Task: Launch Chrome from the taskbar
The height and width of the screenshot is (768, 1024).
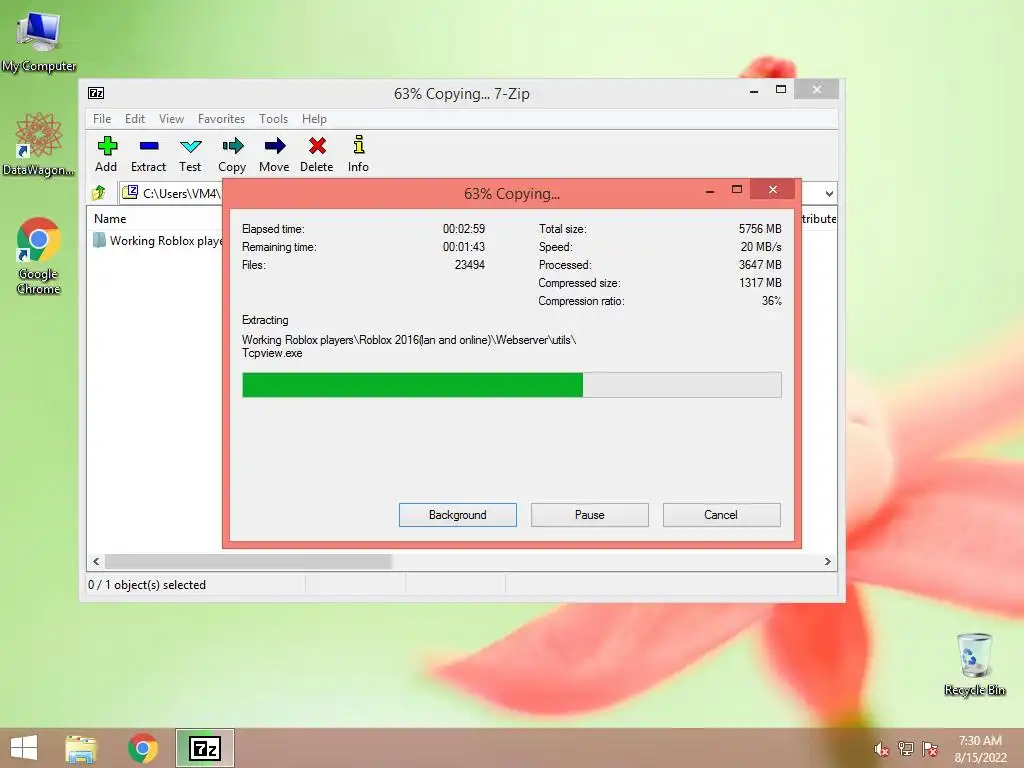Action: point(142,748)
